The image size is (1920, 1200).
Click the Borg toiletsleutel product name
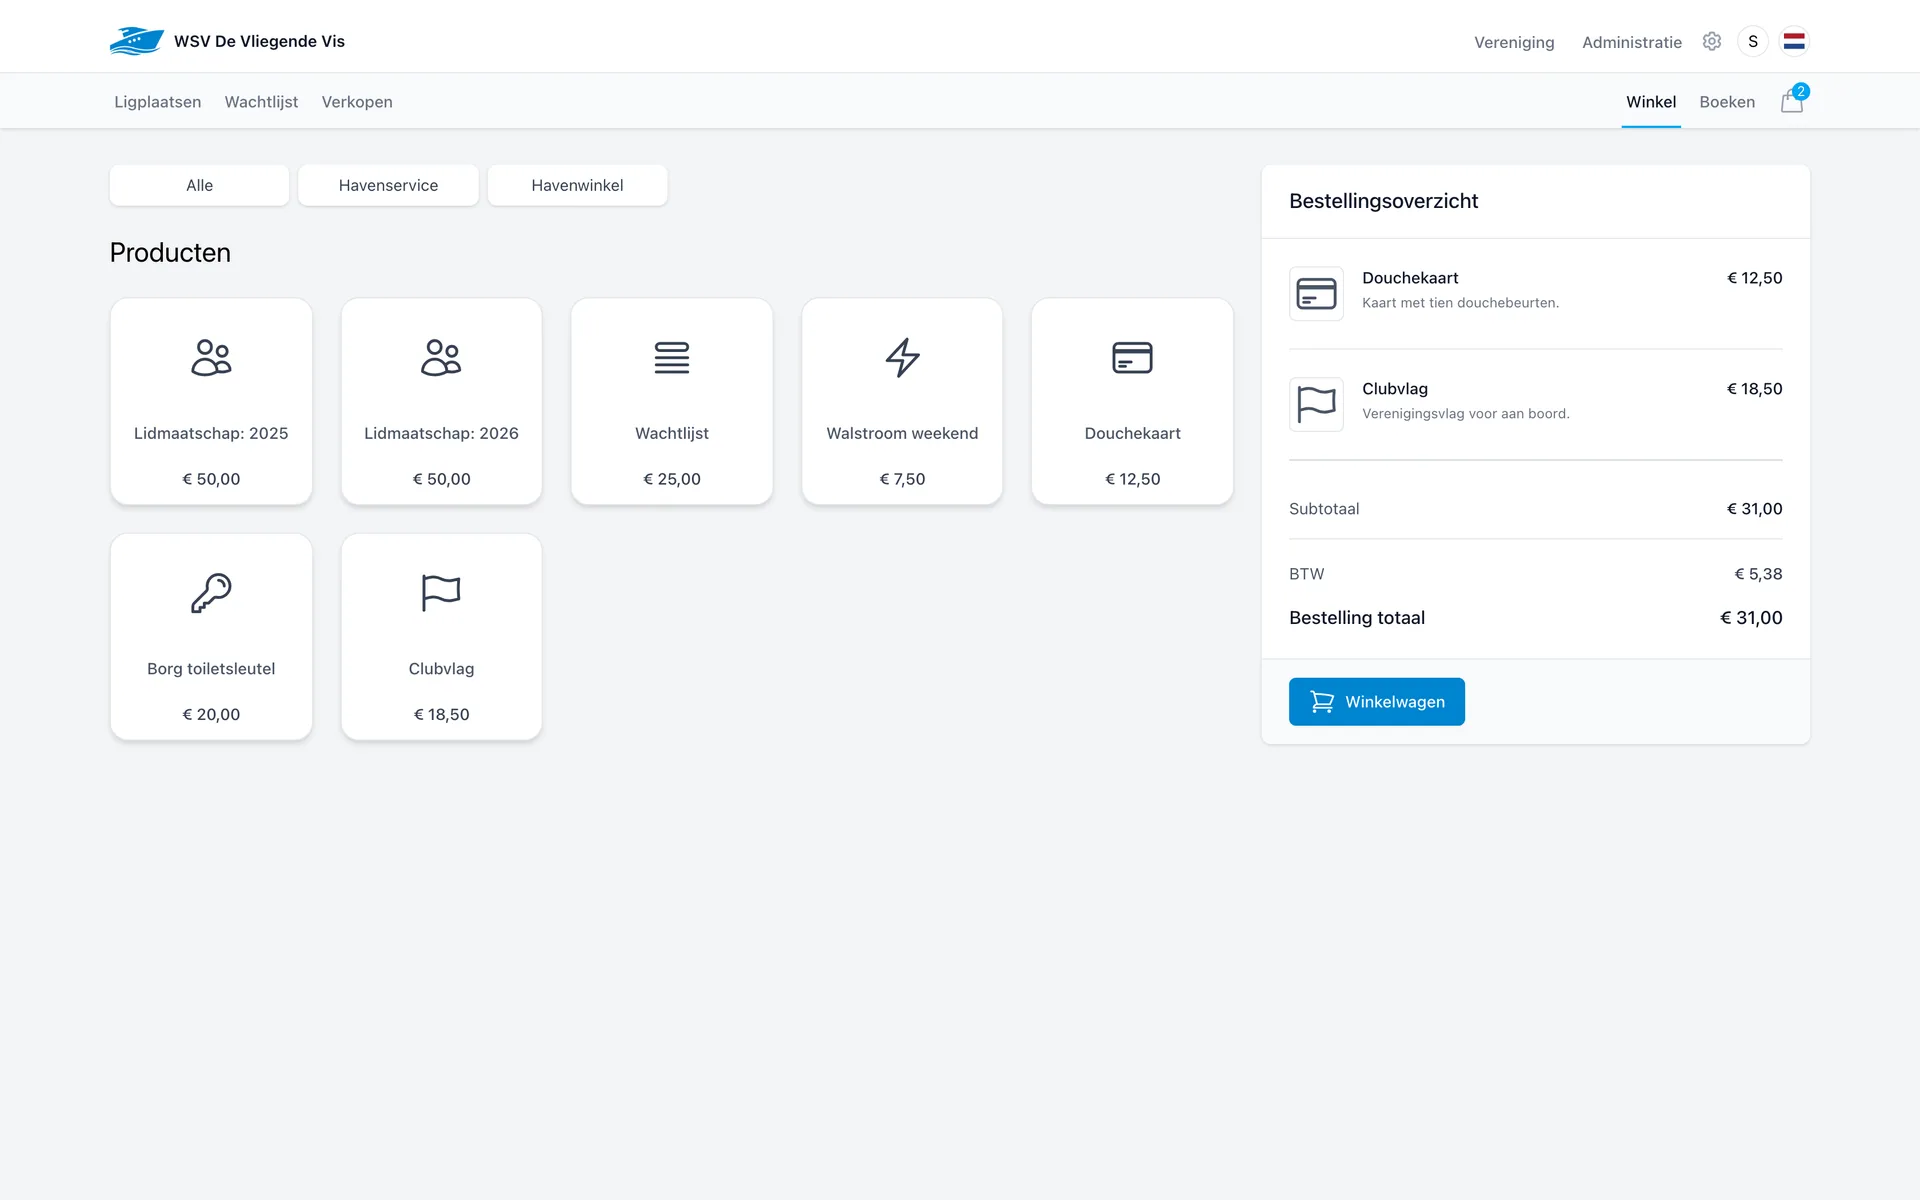tap(211, 669)
